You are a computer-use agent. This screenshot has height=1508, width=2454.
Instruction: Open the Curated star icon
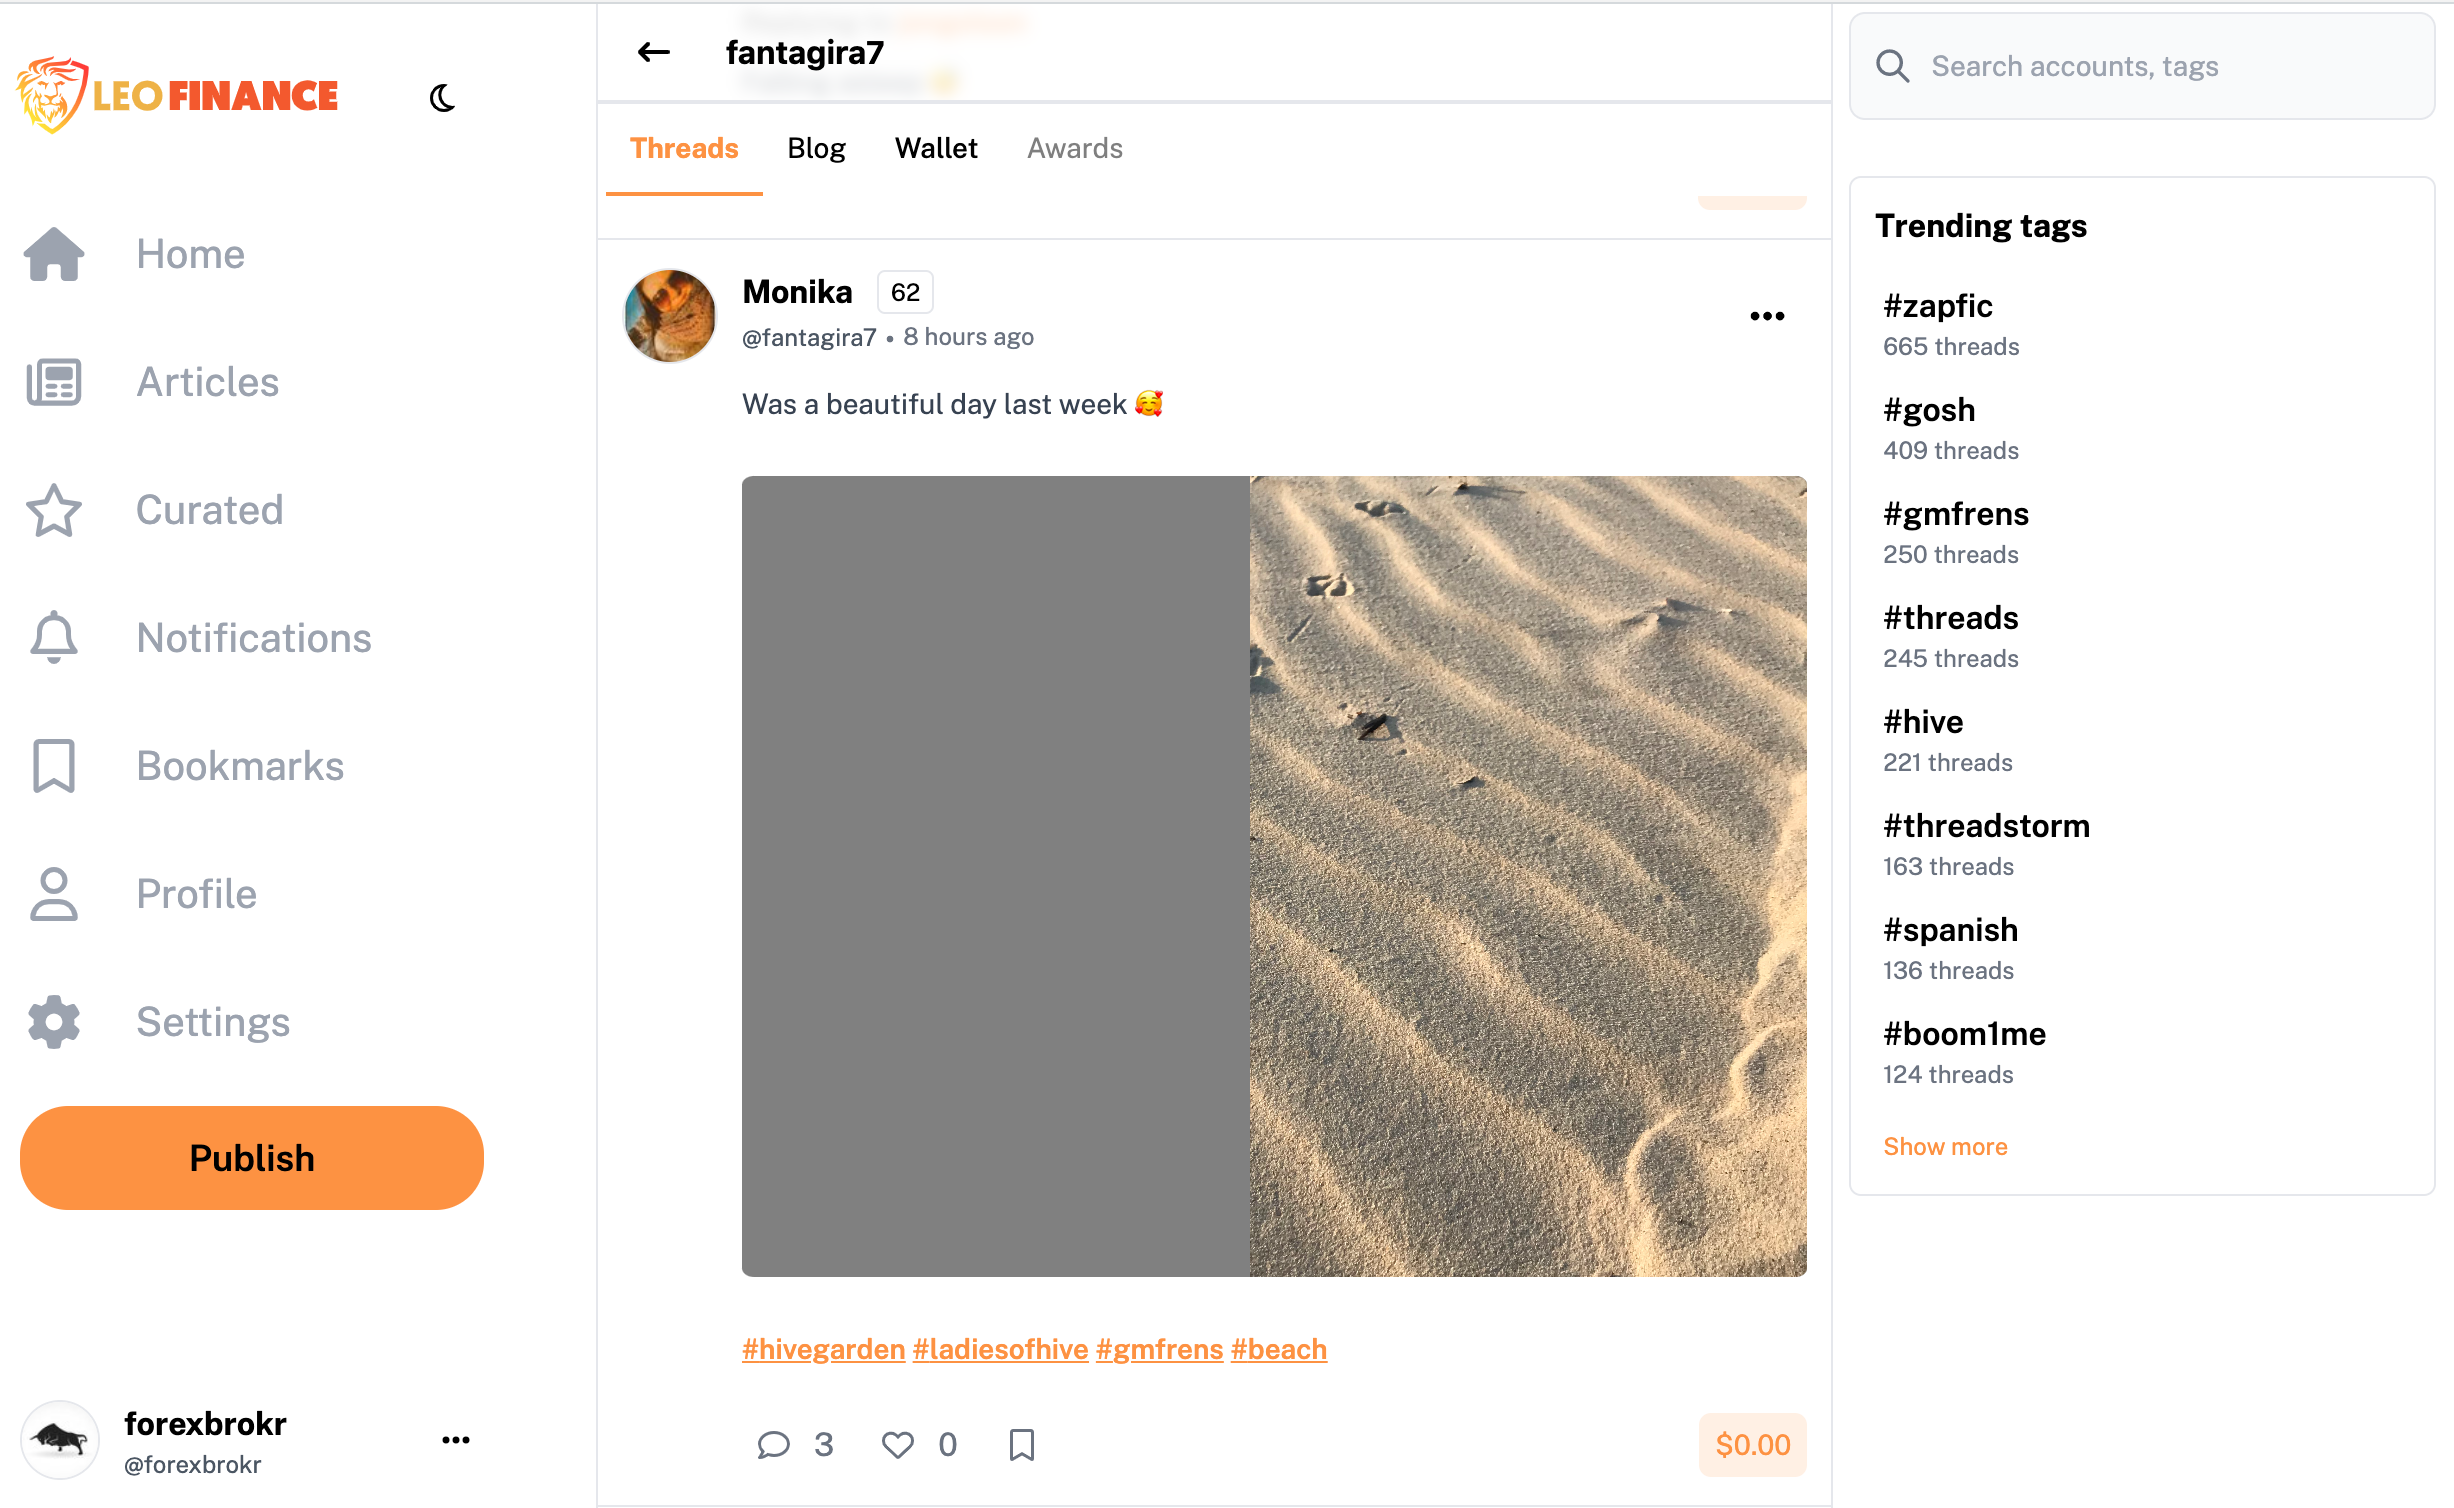(54, 510)
